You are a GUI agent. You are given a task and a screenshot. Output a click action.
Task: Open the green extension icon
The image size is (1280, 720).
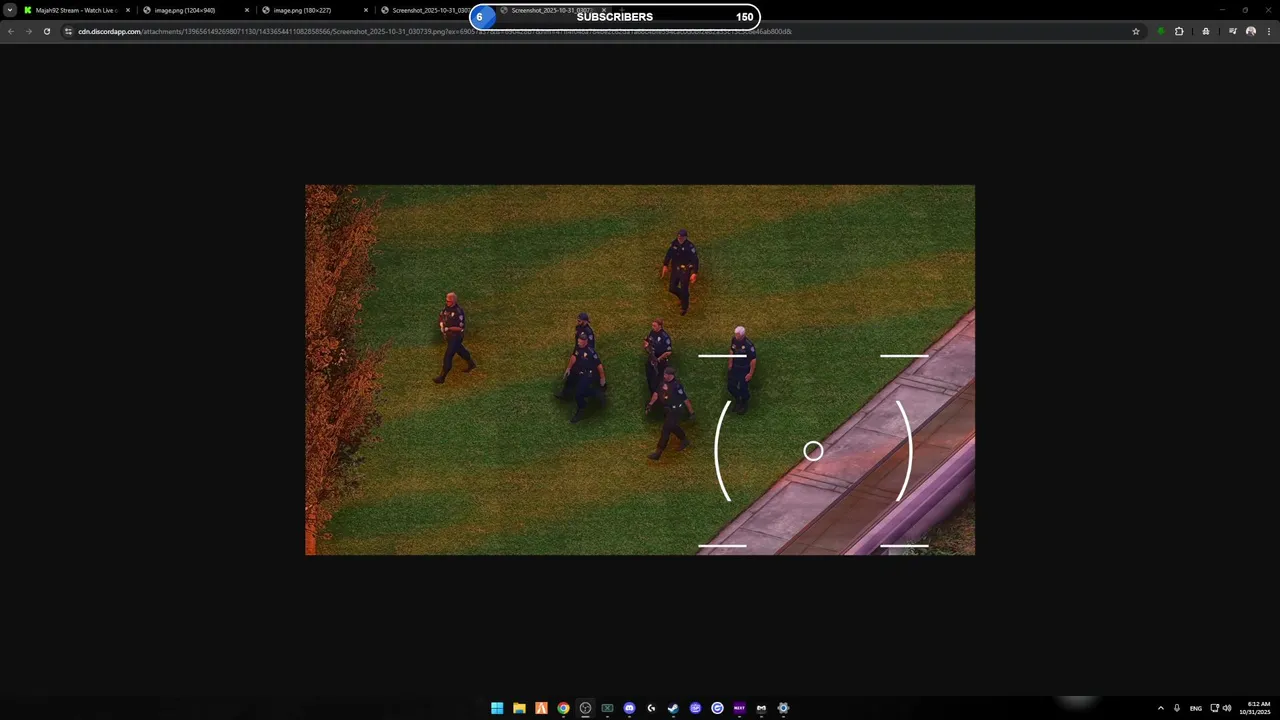(x=1161, y=31)
